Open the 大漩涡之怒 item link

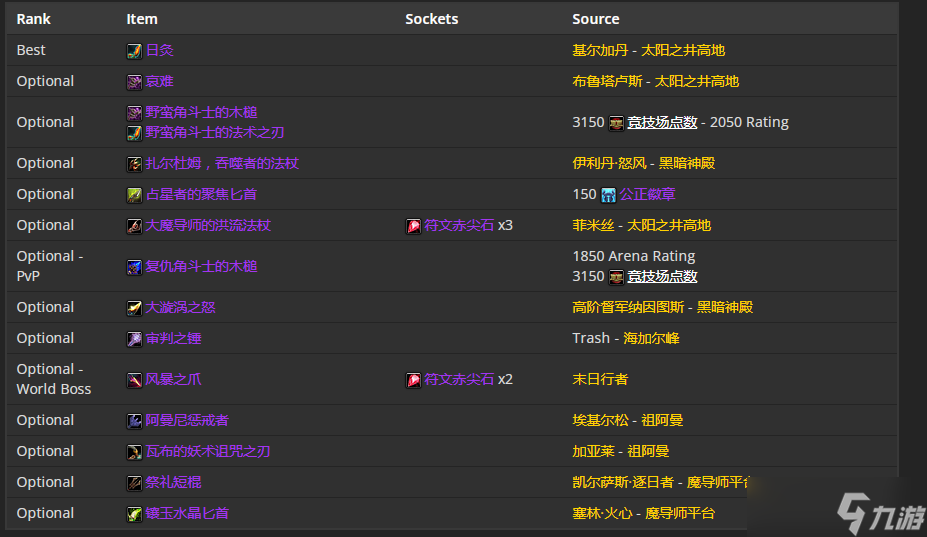pyautogui.click(x=180, y=307)
